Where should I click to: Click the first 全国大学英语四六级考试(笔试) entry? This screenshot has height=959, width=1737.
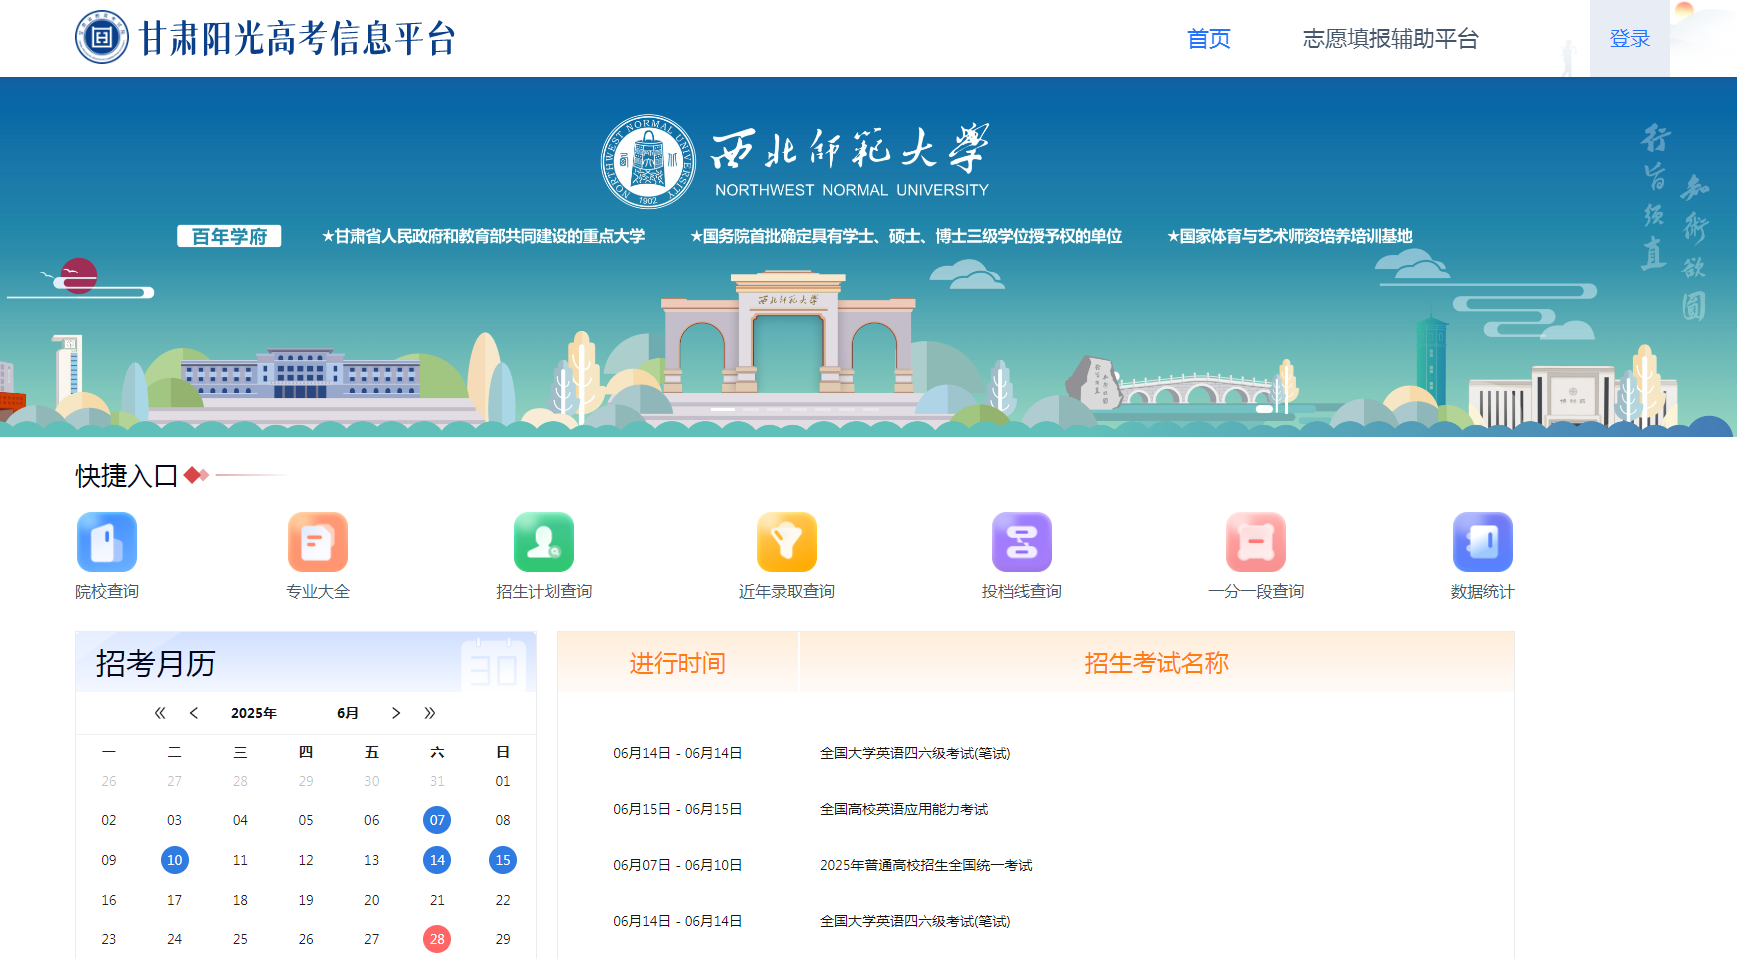pos(915,753)
